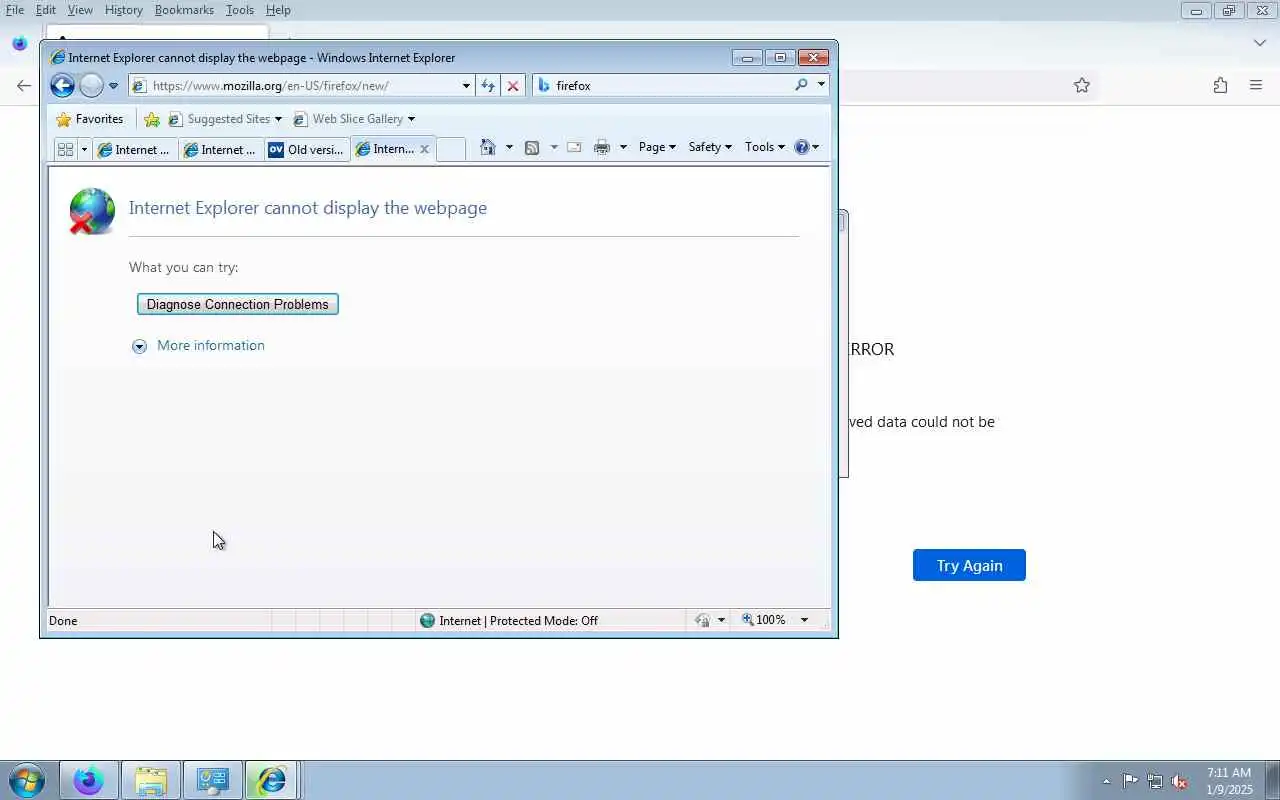Screen dimensions: 1280x800
Task: Click Try Again button in Firefox
Action: pyautogui.click(x=969, y=566)
